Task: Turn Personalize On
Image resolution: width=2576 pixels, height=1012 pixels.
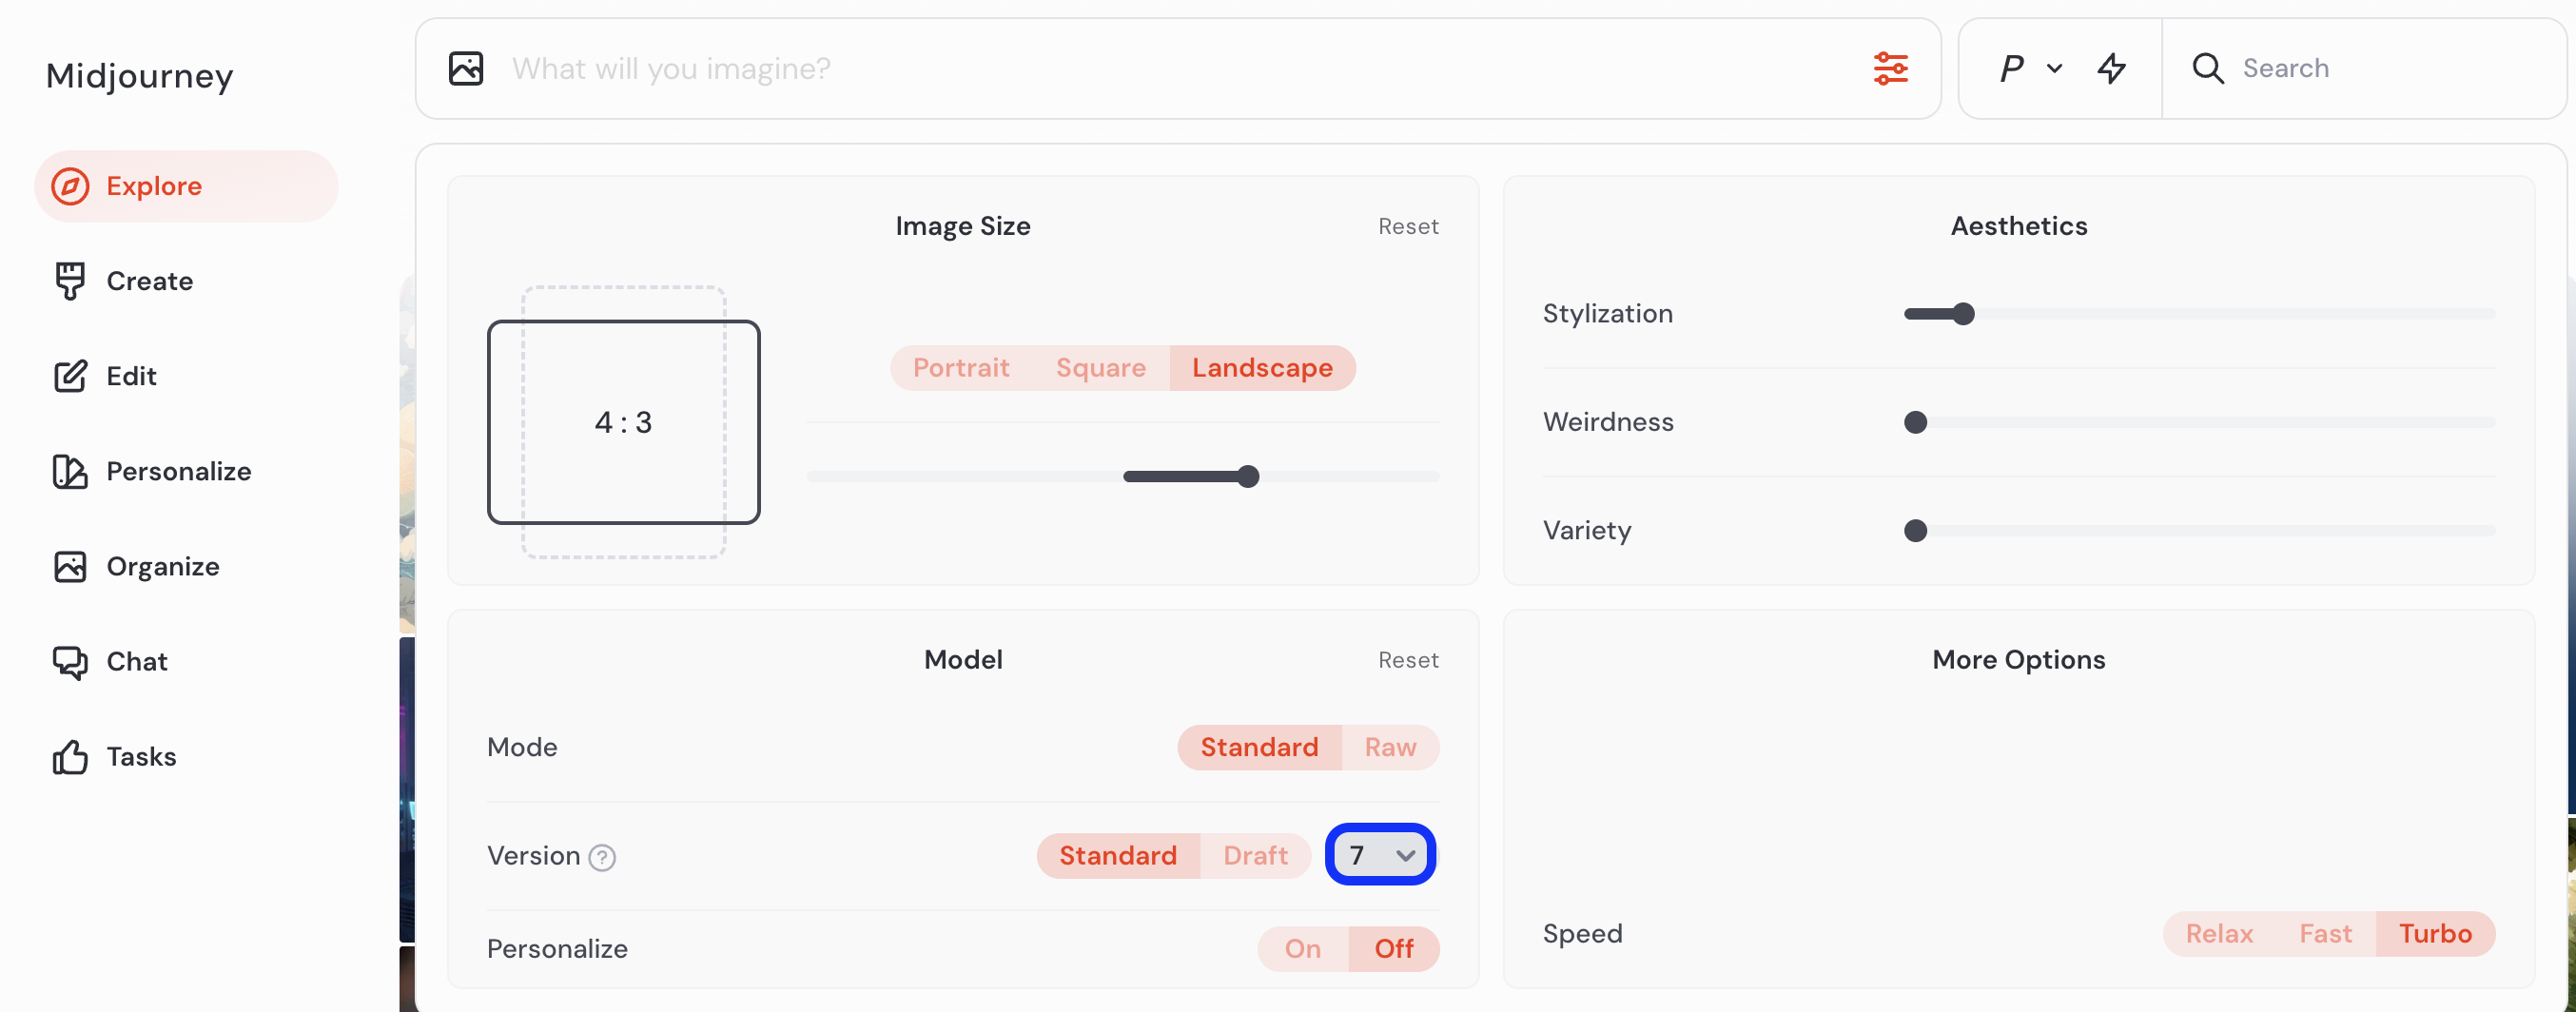Action: tap(1302, 948)
